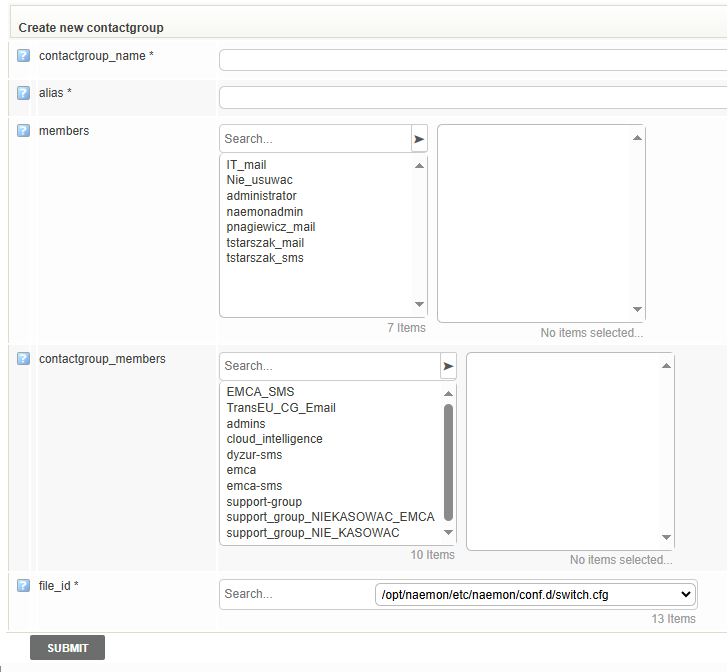Open the file_id config path dropdown
Screen dimensions: 727x672
tap(535, 594)
